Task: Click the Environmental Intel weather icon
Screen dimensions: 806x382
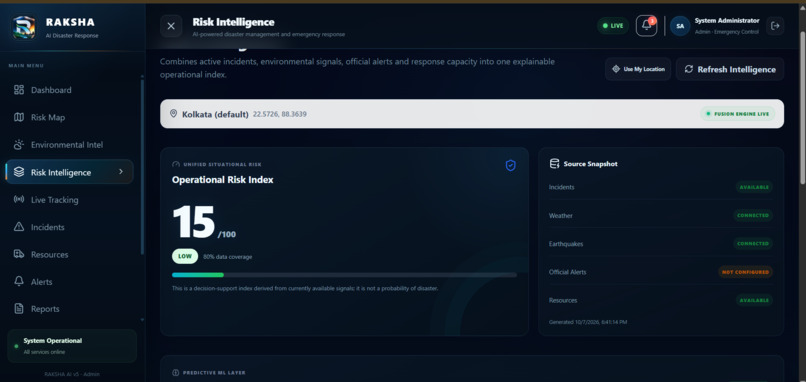Action: click(19, 144)
